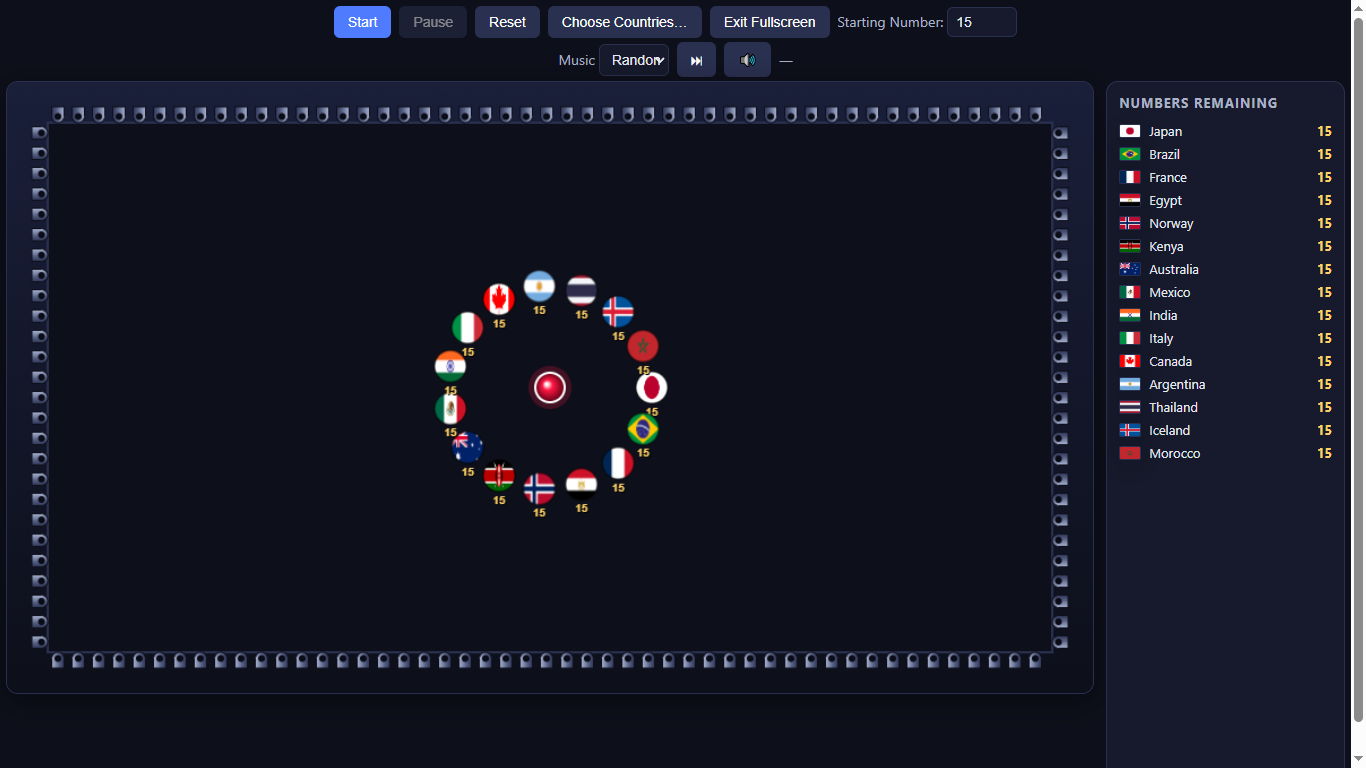Select the India entry in the list
The height and width of the screenshot is (768, 1366).
click(1226, 315)
